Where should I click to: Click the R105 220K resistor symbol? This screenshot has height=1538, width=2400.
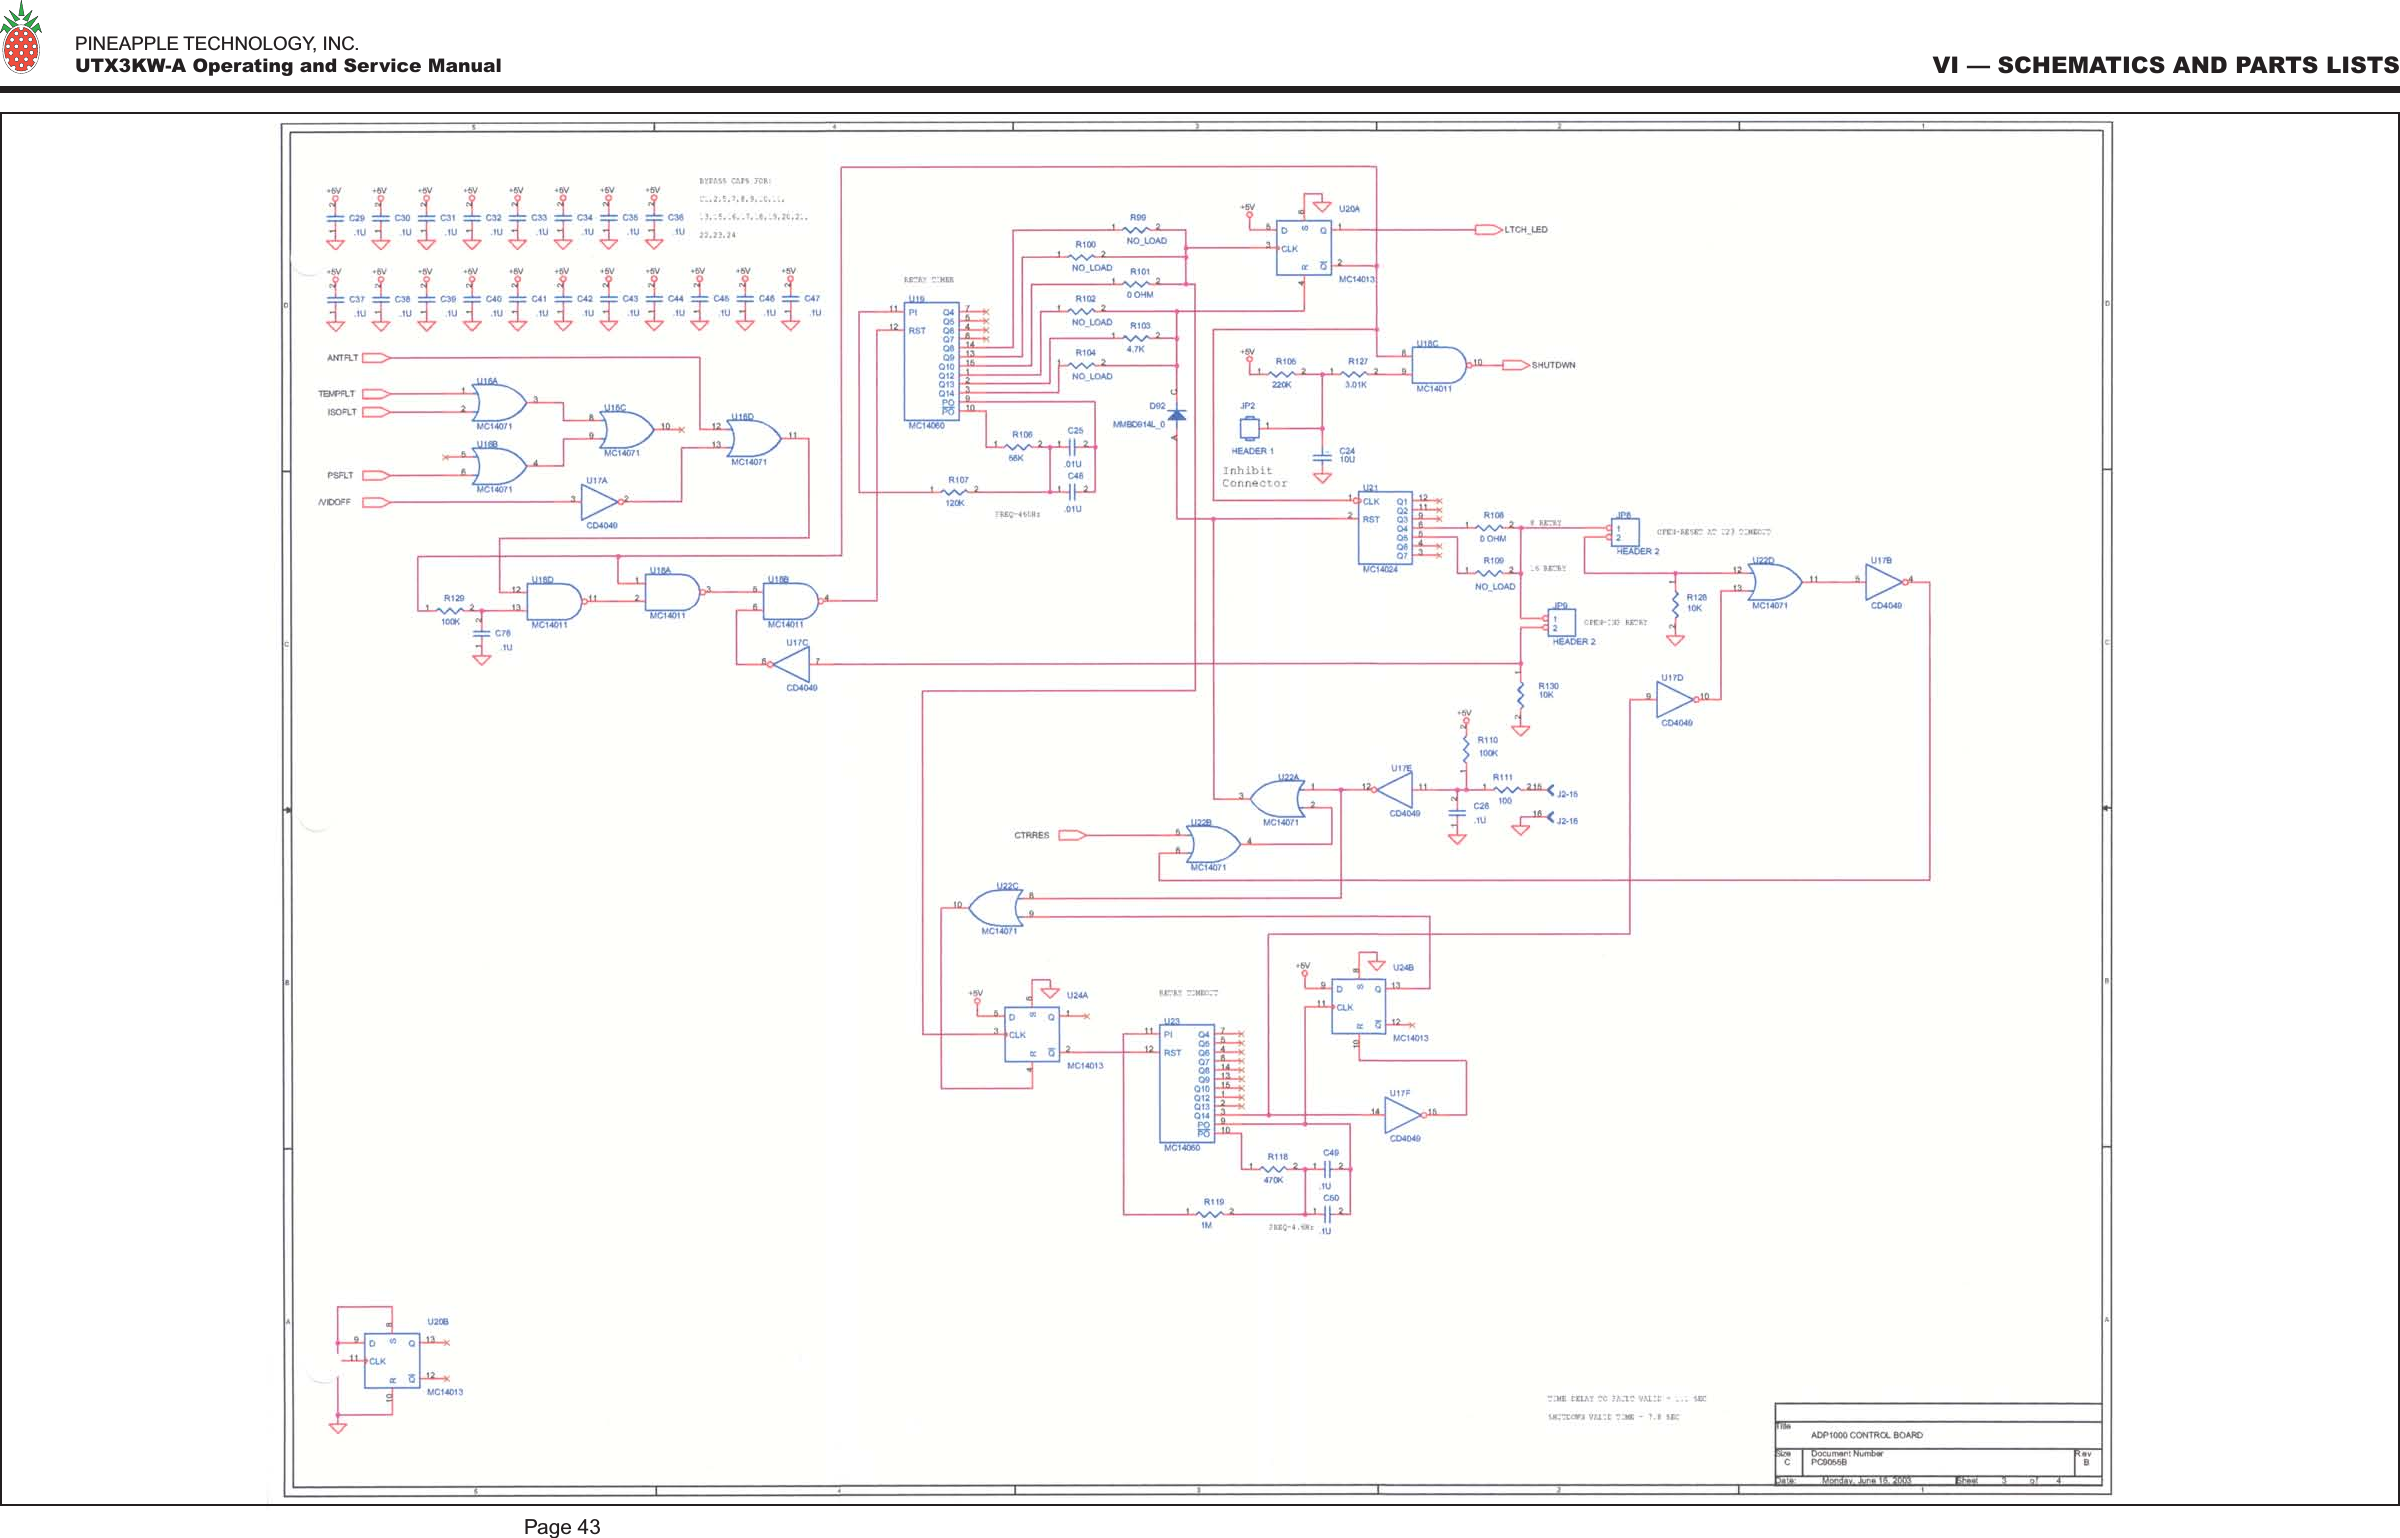1284,373
